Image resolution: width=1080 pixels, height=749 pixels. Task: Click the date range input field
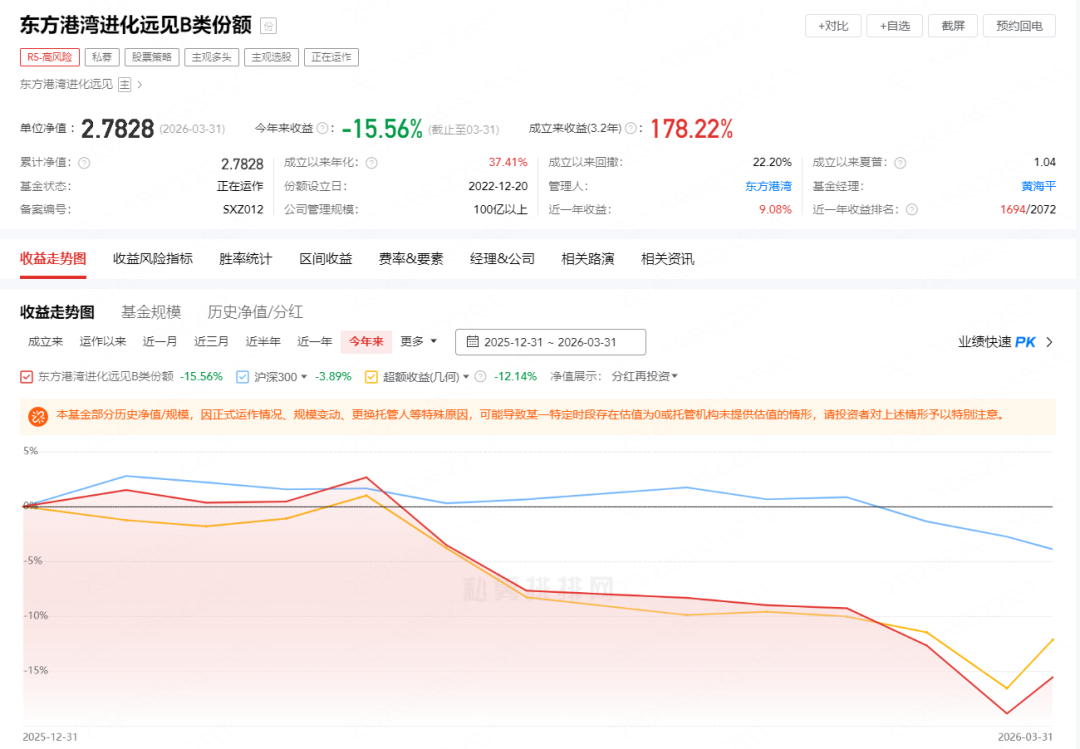[550, 342]
